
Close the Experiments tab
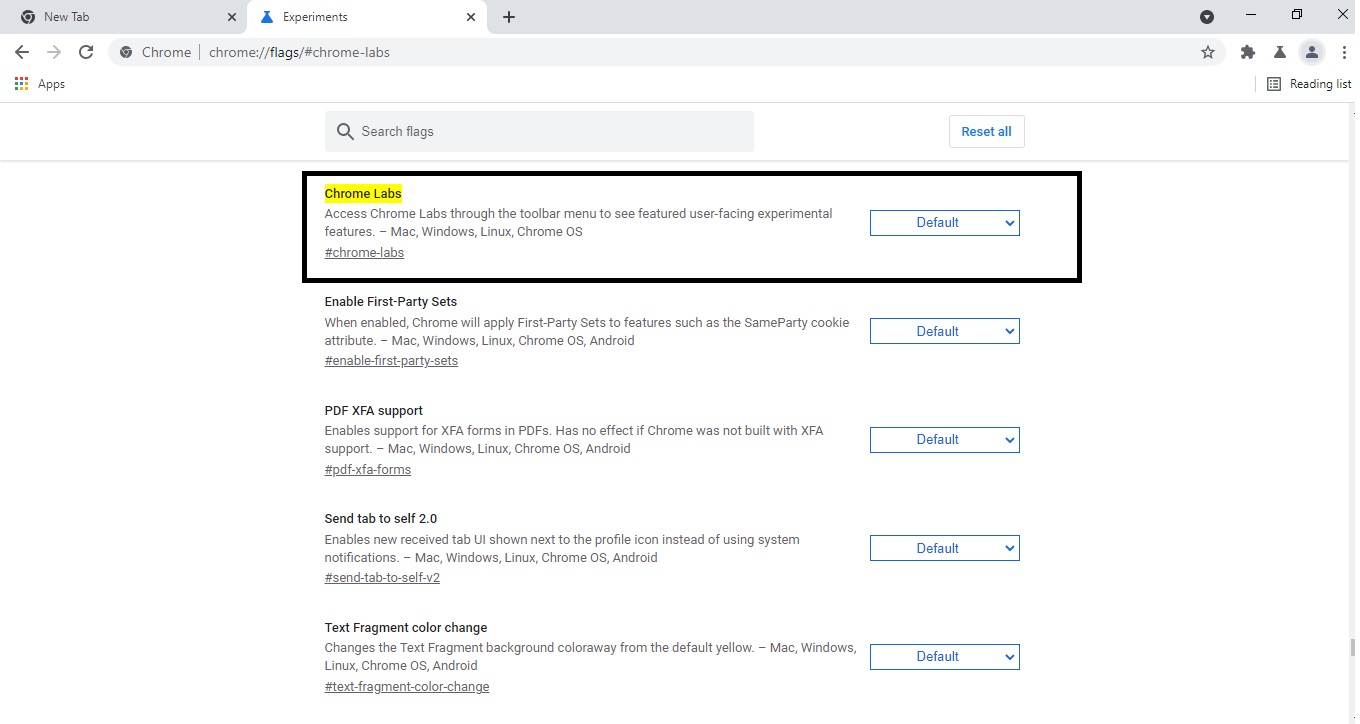tap(471, 17)
